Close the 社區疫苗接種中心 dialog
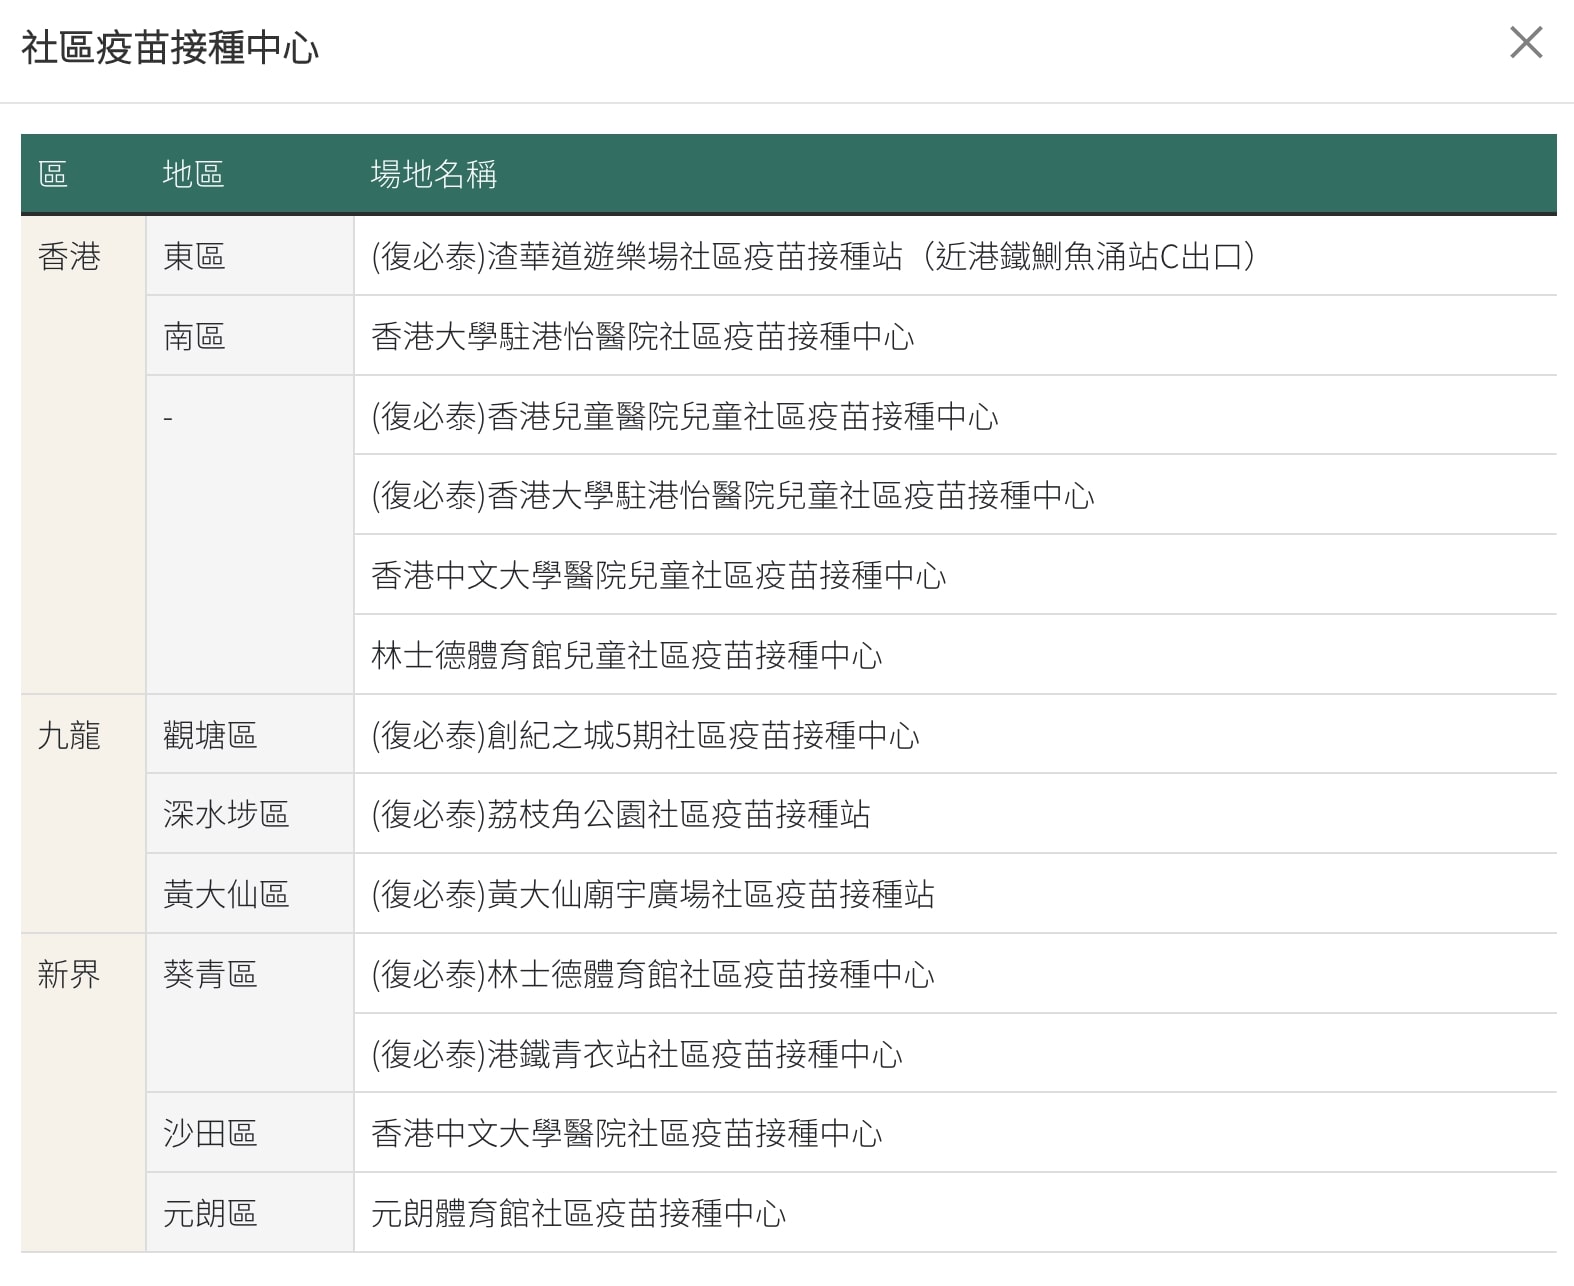The width and height of the screenshot is (1574, 1286). 1526,43
